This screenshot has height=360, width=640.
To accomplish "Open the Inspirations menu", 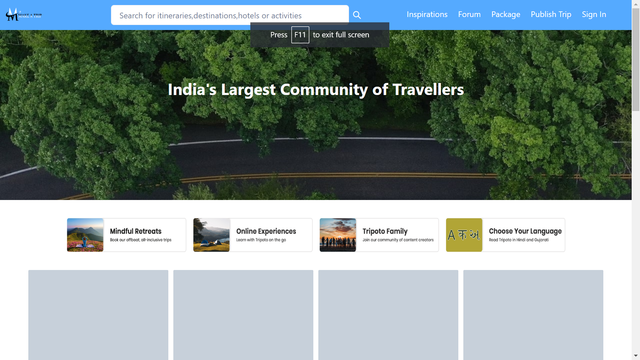I will tap(427, 14).
